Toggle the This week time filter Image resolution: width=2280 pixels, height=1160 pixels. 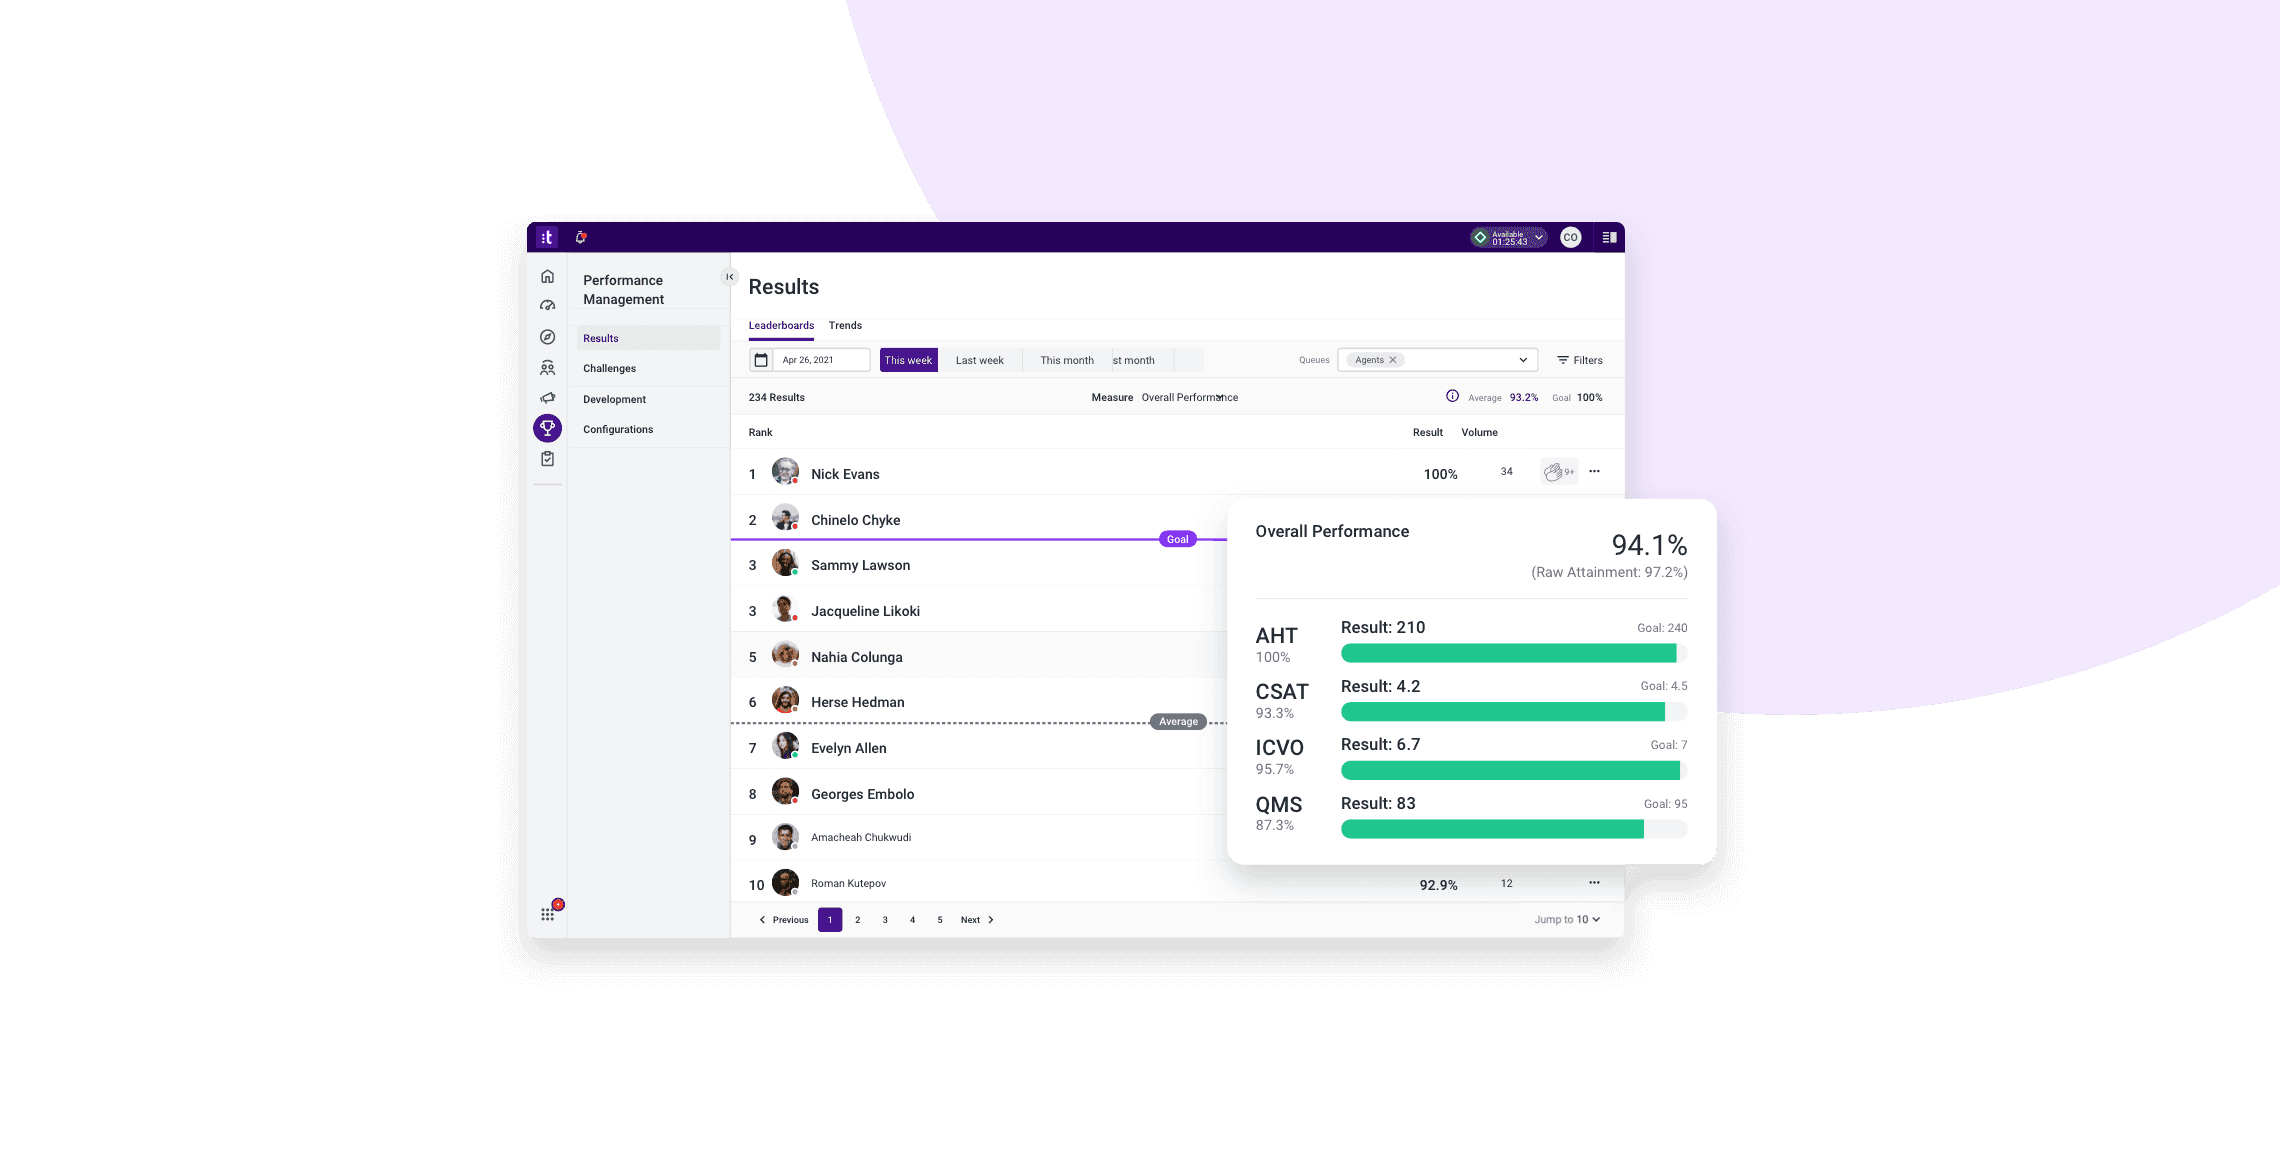(x=908, y=360)
